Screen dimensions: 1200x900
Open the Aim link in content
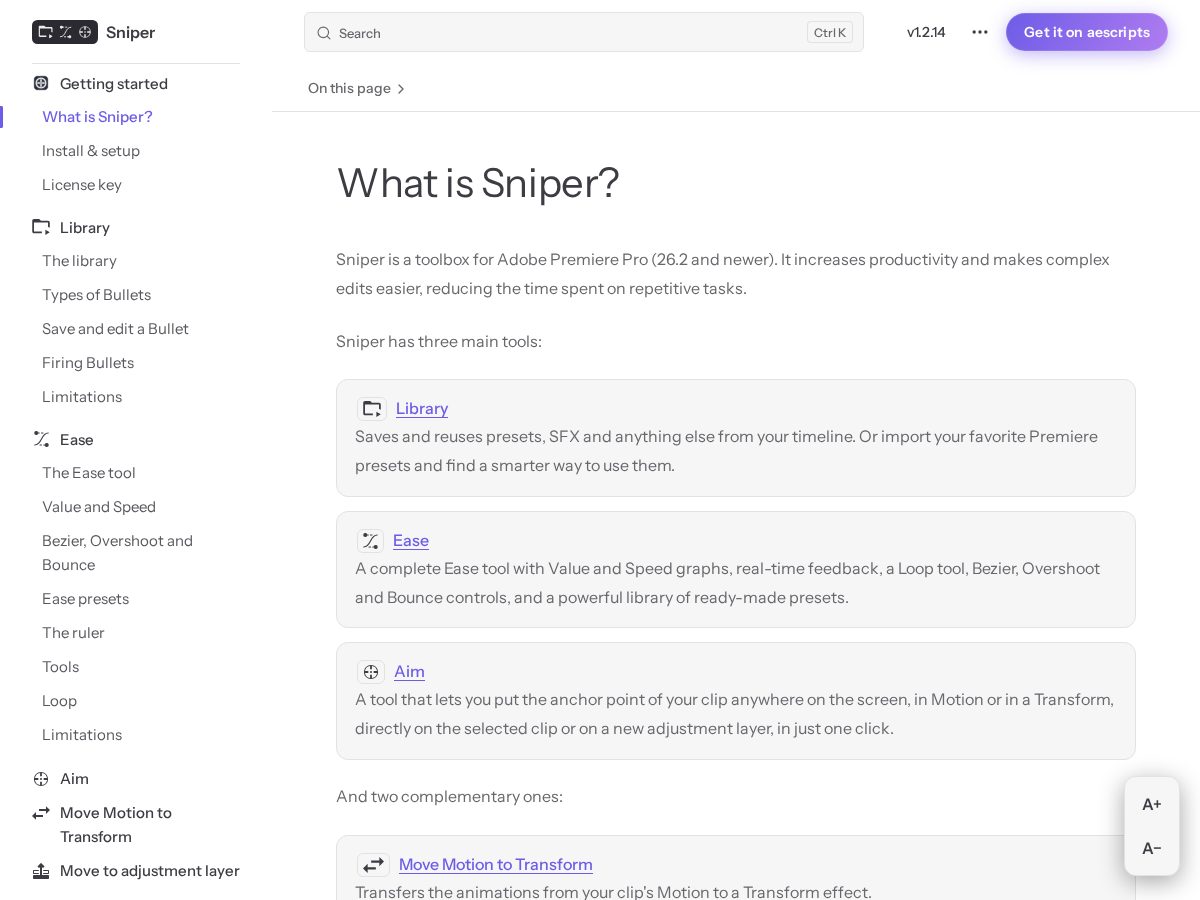click(x=409, y=671)
